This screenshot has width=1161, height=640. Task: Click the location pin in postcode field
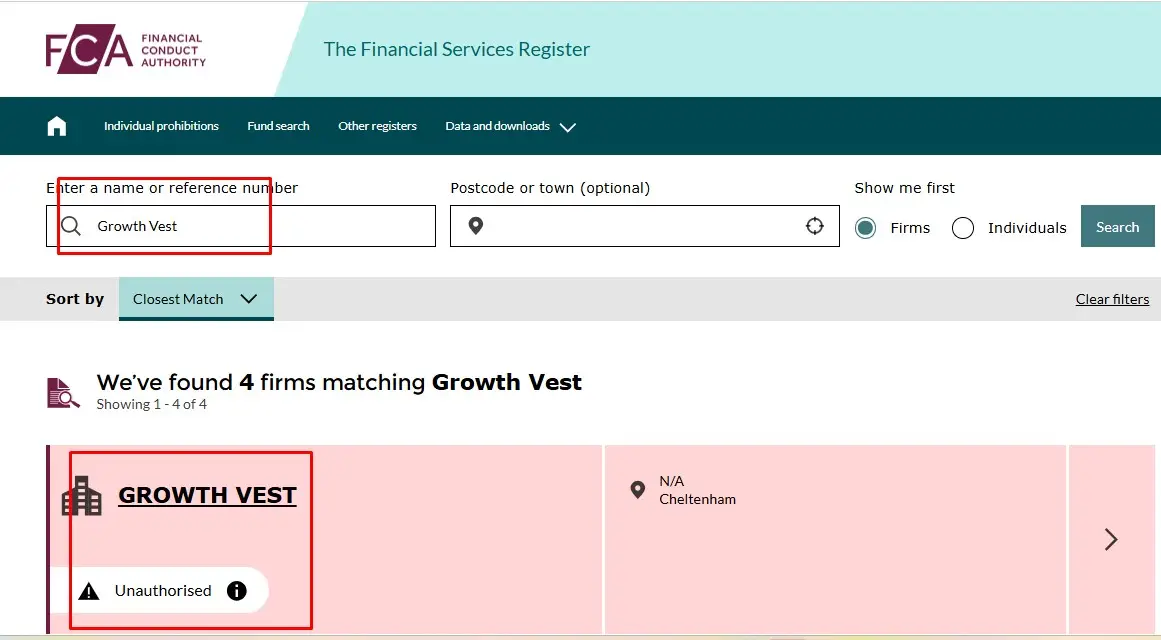click(x=475, y=226)
